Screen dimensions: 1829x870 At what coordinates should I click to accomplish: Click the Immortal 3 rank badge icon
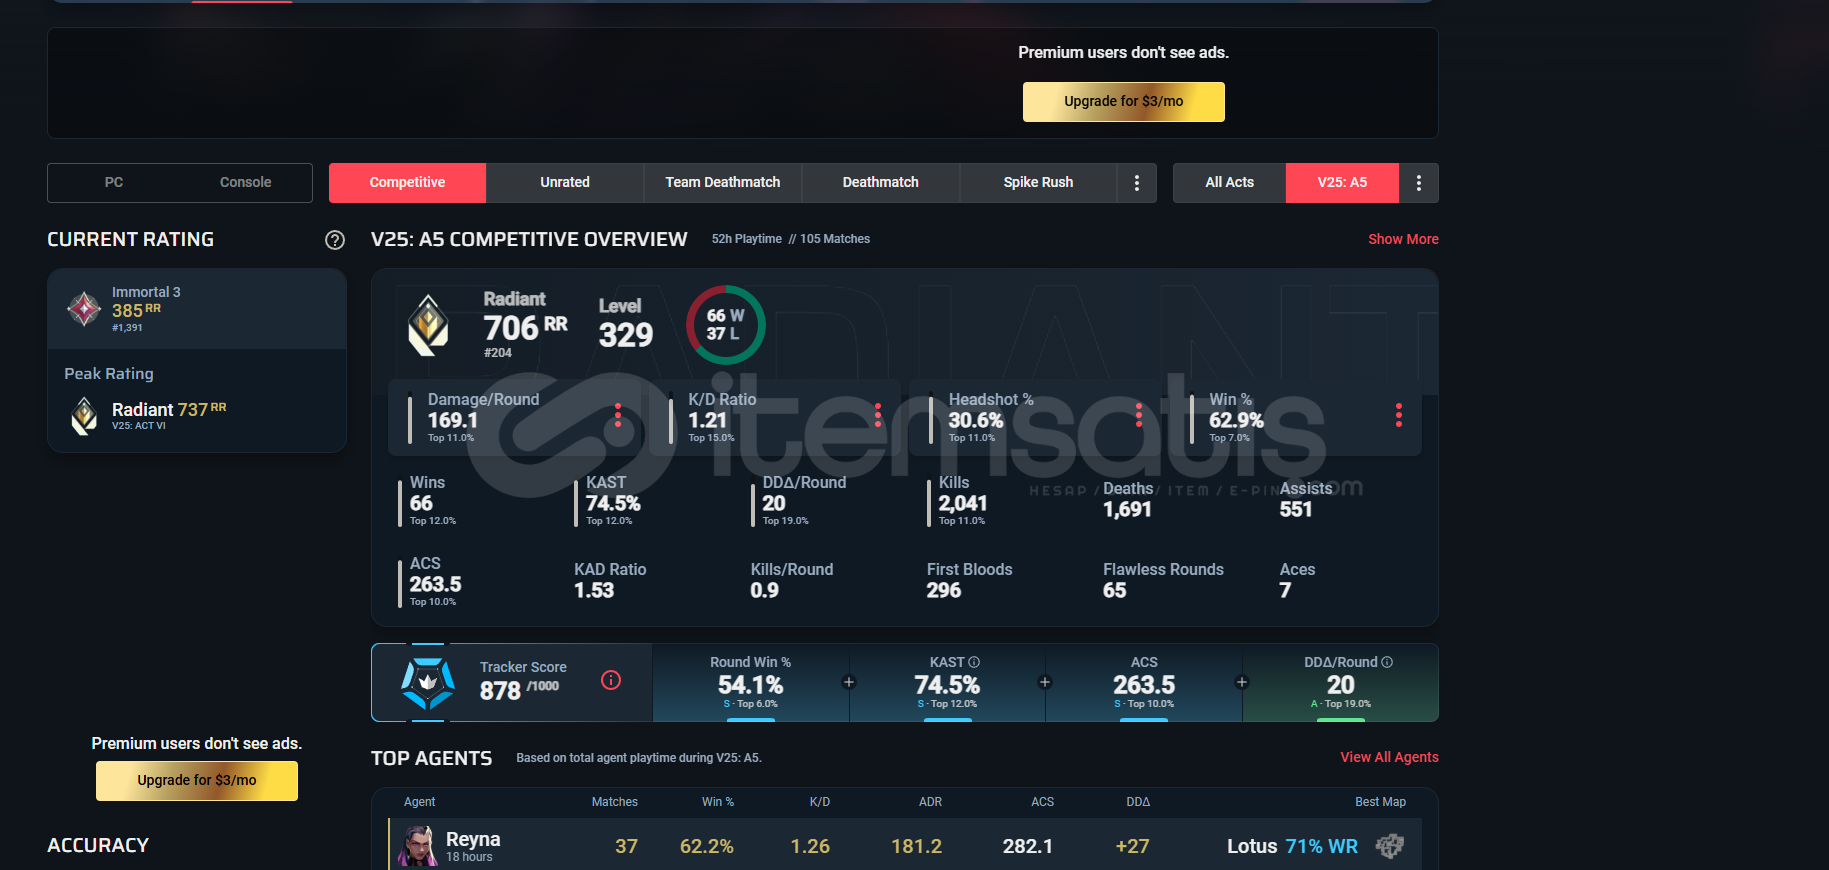coord(84,309)
